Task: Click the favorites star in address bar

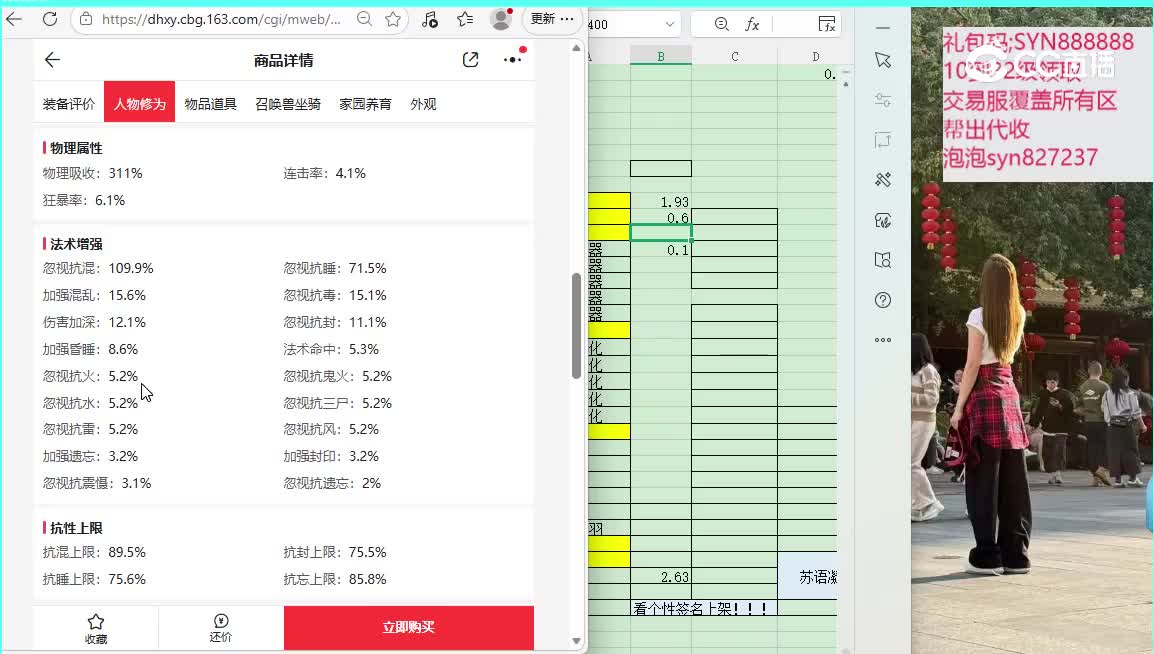Action: click(392, 19)
